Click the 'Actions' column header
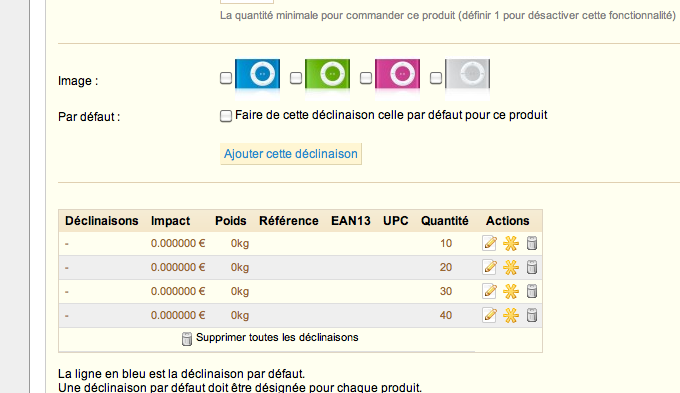Image resolution: width=680 pixels, height=393 pixels. pos(507,221)
